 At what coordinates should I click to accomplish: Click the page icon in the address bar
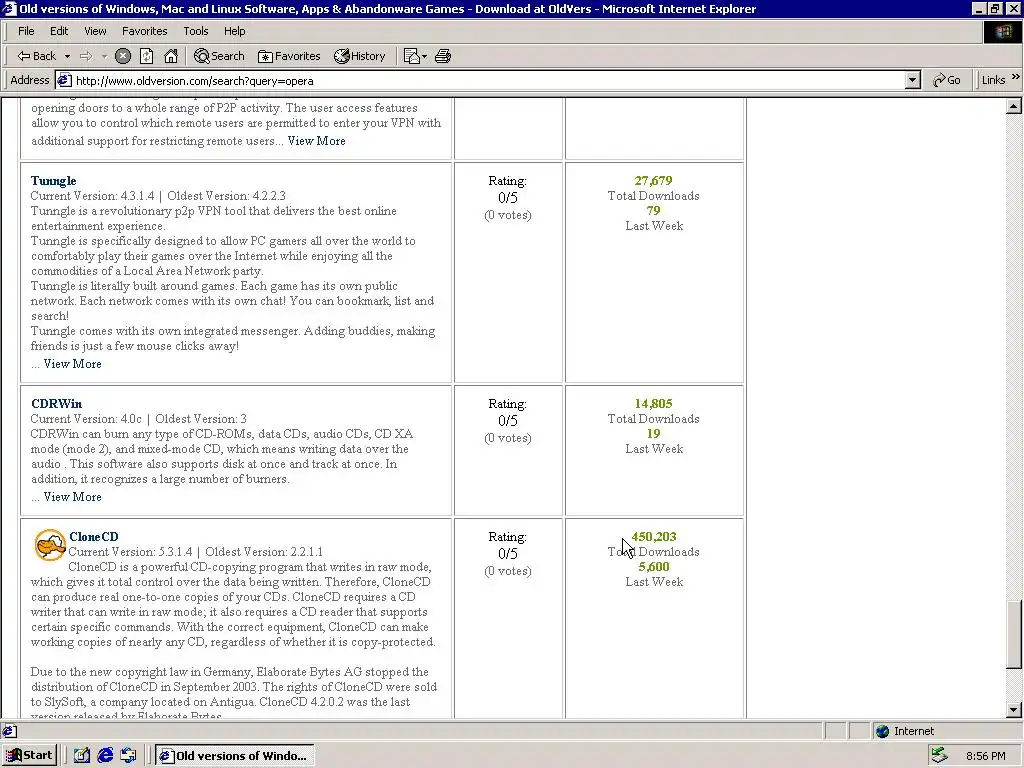[x=64, y=80]
